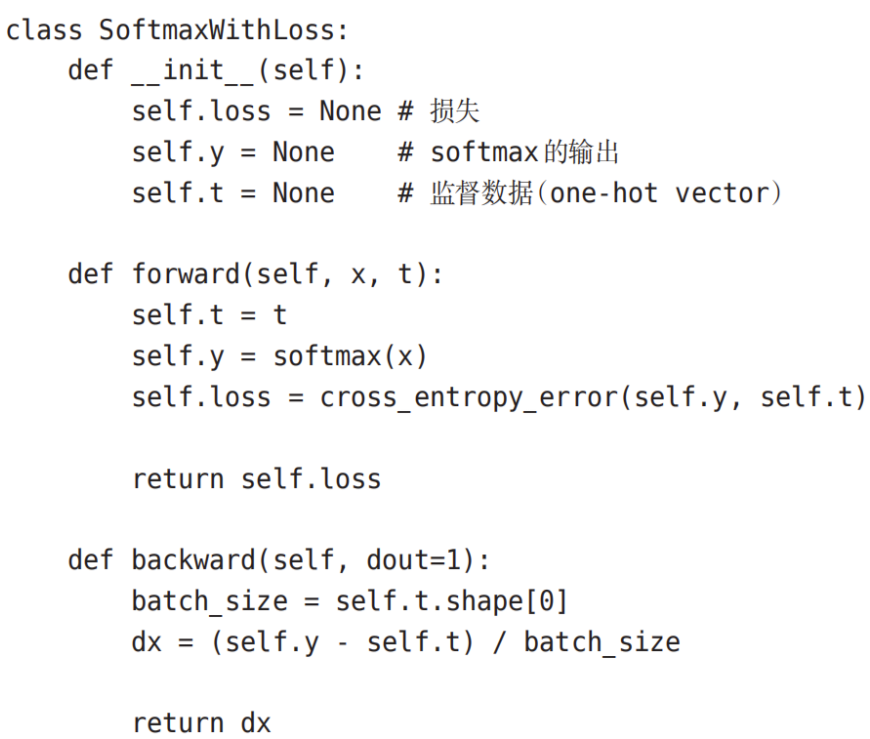Click the return self.loss statement
The height and width of the screenshot is (739, 870).
click(x=256, y=478)
